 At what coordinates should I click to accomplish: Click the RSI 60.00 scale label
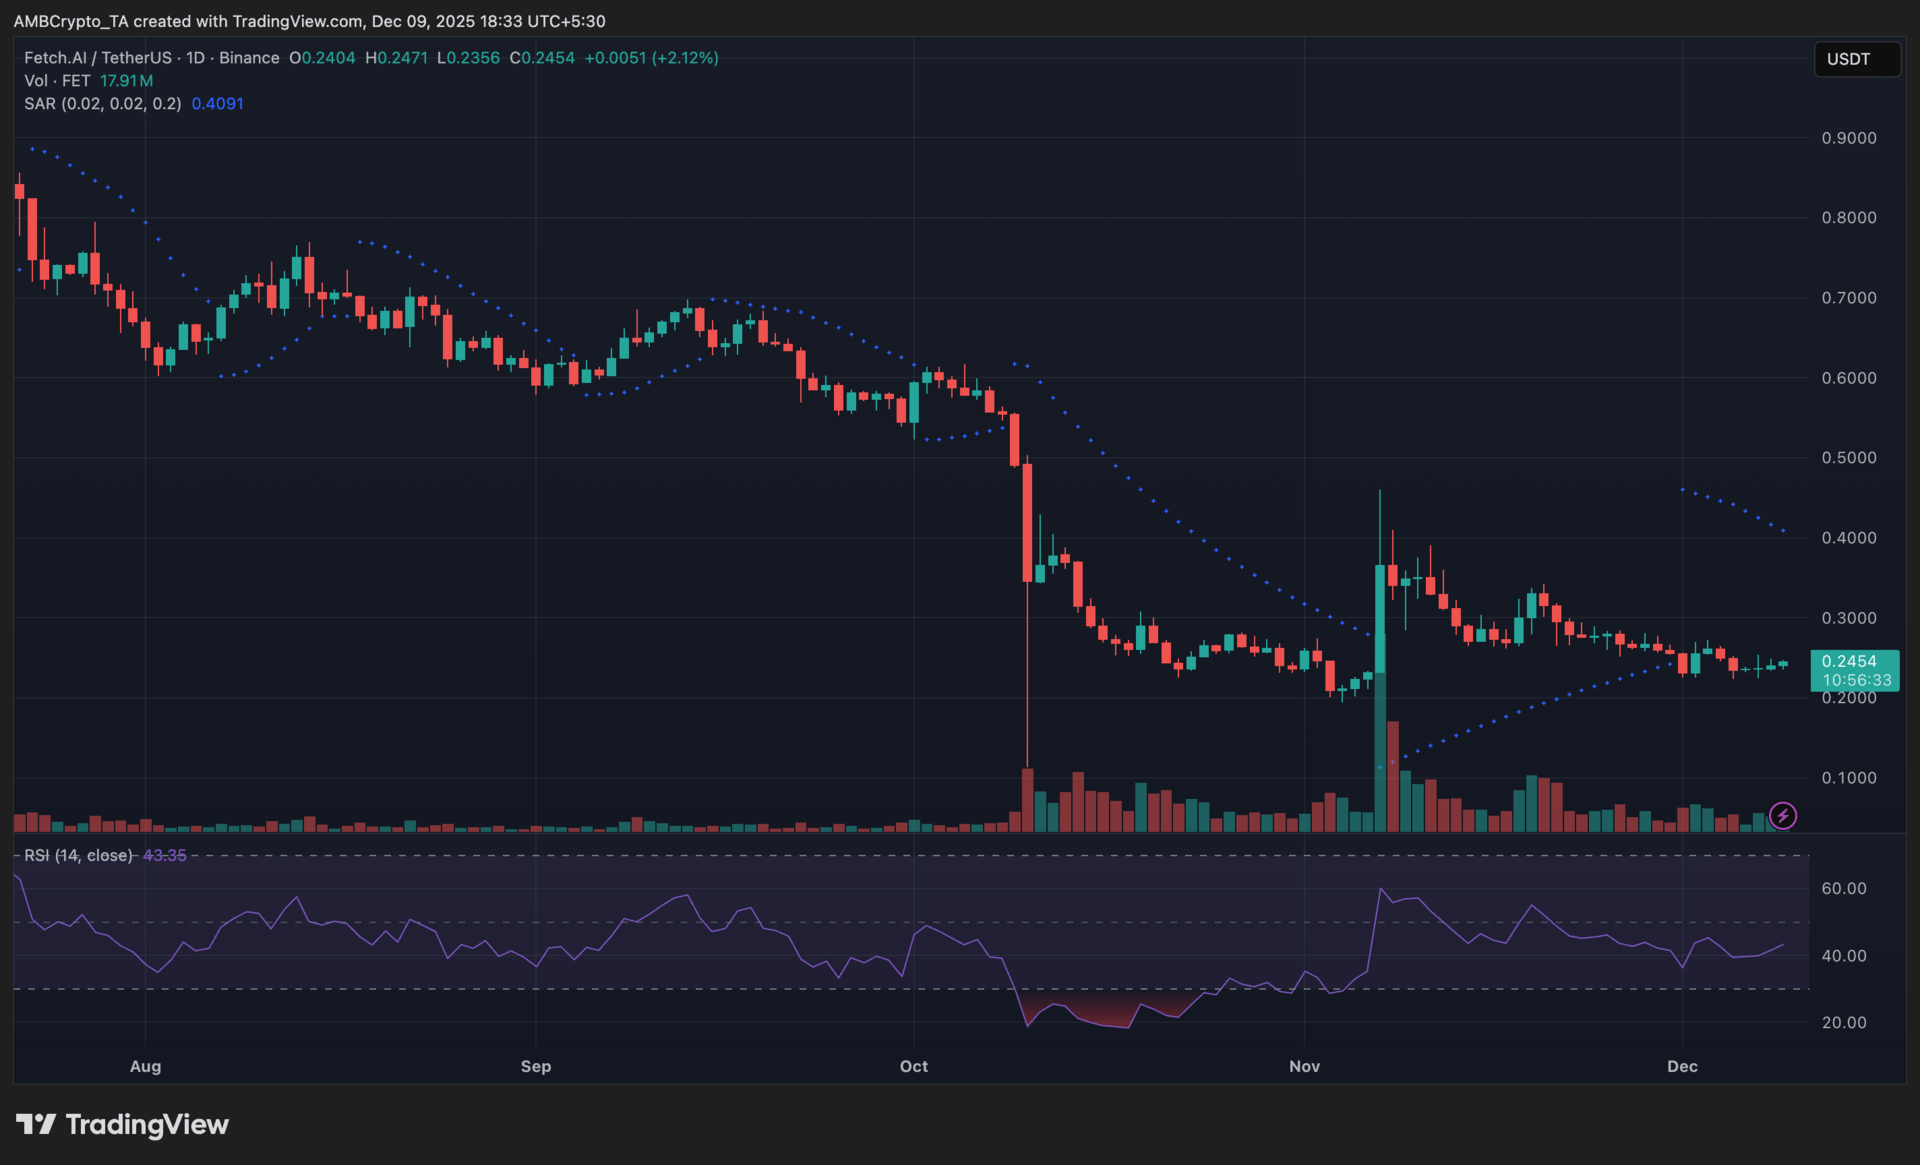(x=1843, y=888)
